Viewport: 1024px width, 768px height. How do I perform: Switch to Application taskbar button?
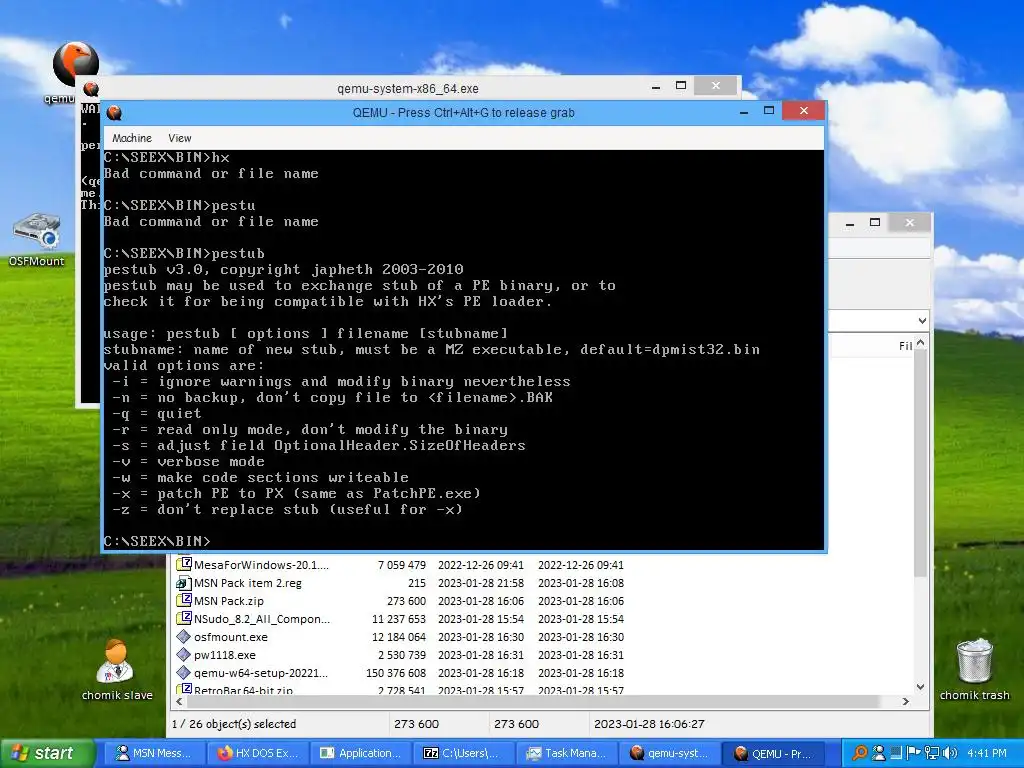coord(361,753)
